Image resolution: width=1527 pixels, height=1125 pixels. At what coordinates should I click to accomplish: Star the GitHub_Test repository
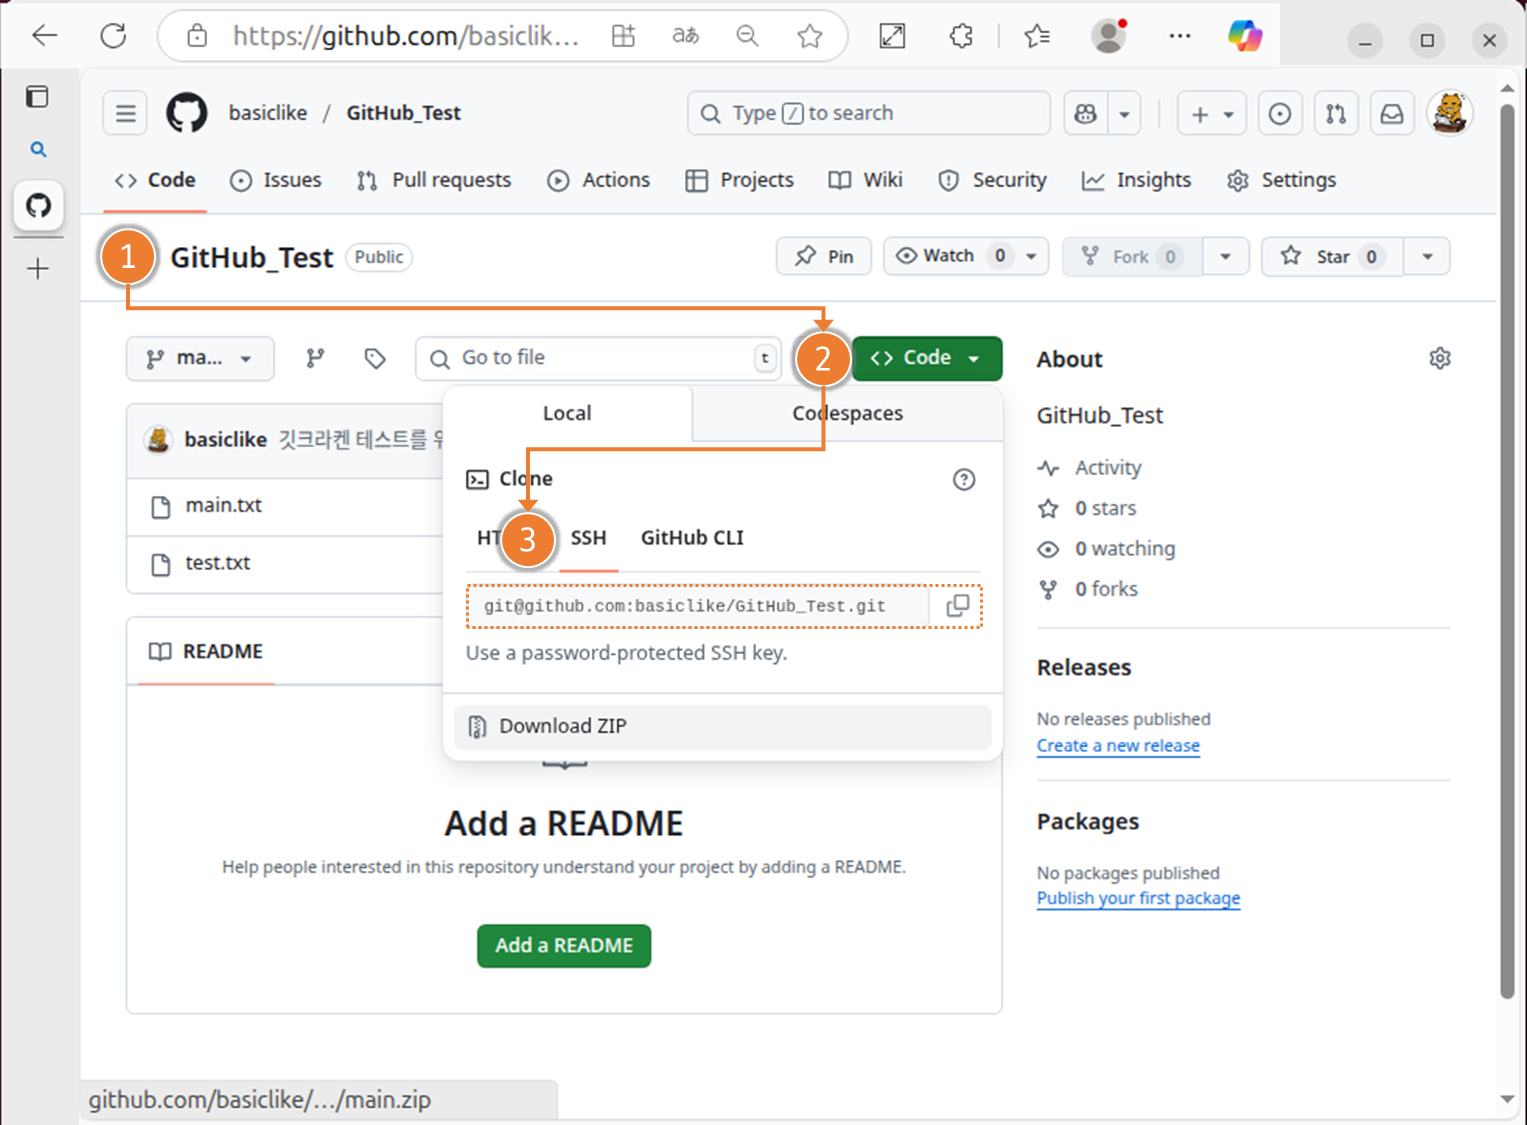tap(1333, 257)
